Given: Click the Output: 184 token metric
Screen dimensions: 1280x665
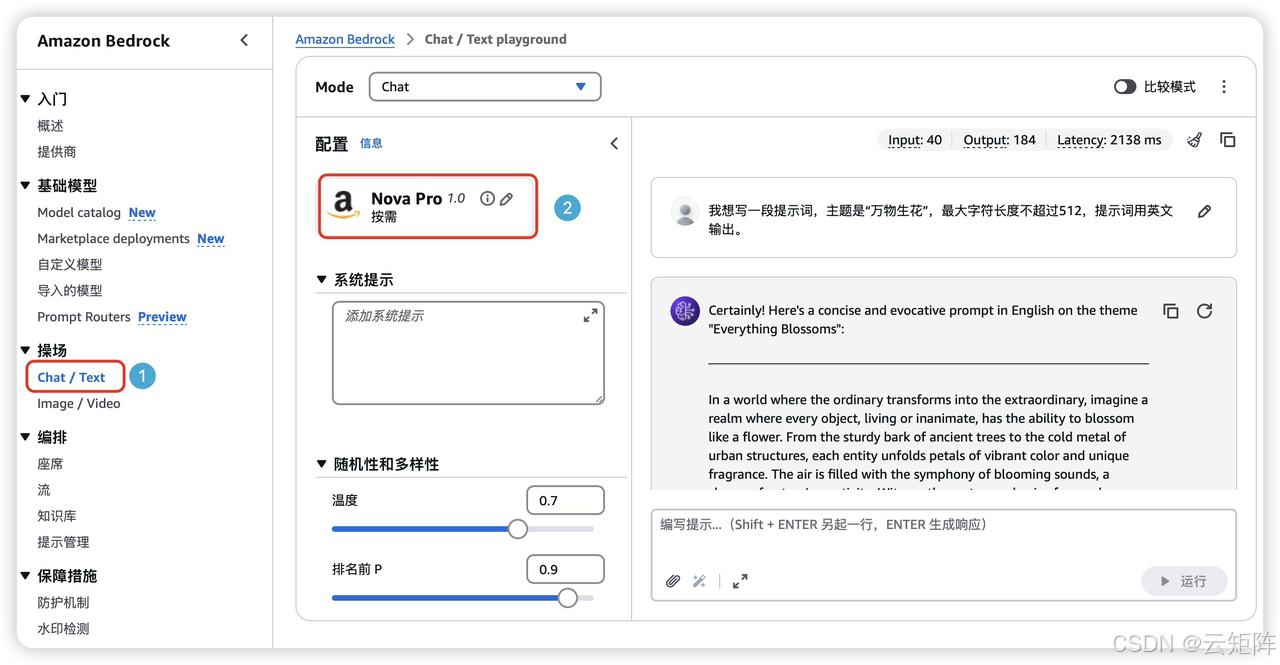Looking at the screenshot, I should pyautogui.click(x=999, y=140).
